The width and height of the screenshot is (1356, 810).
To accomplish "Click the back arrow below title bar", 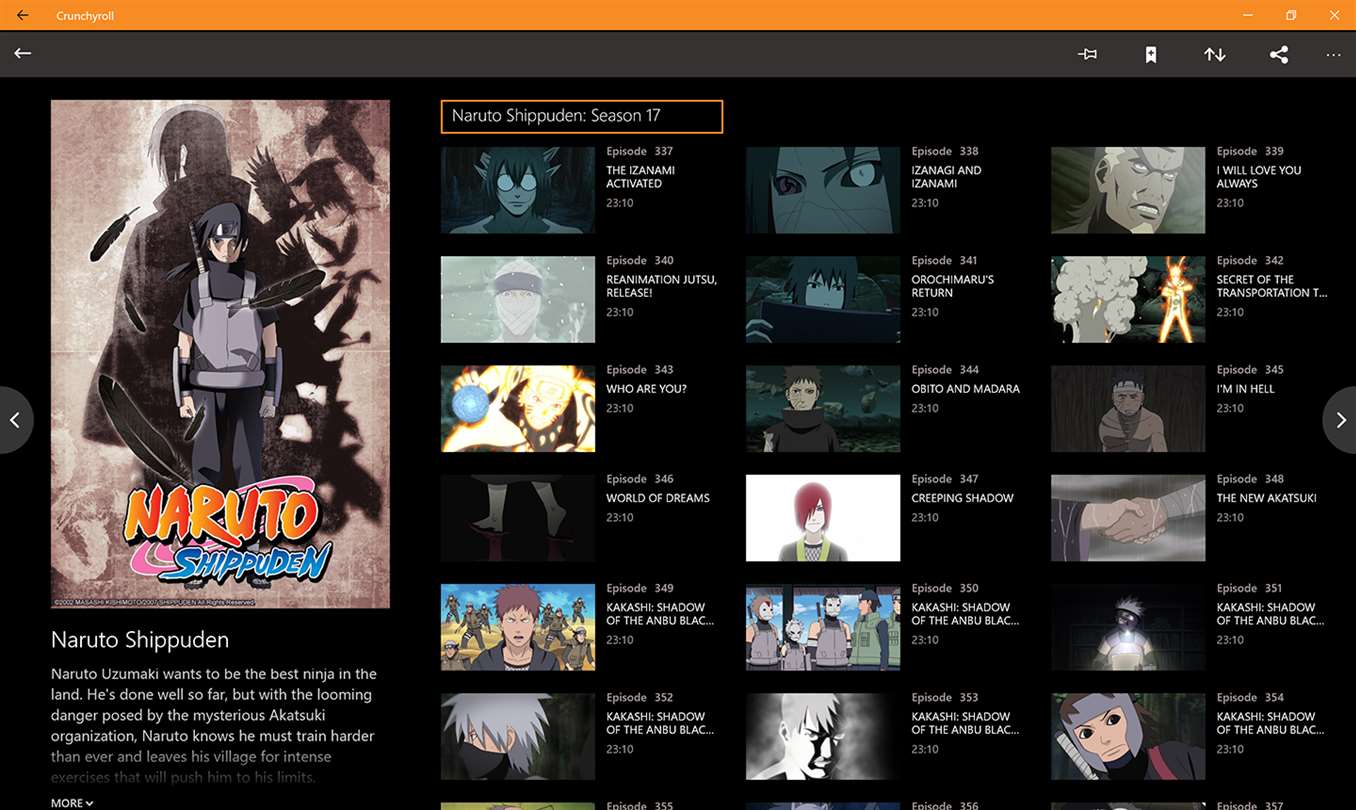I will [23, 53].
